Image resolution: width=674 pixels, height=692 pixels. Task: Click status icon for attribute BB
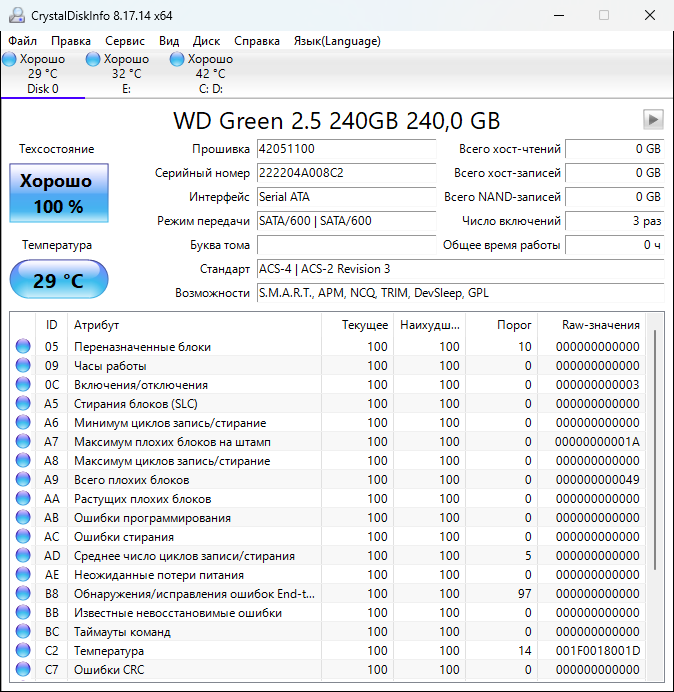pos(23,612)
